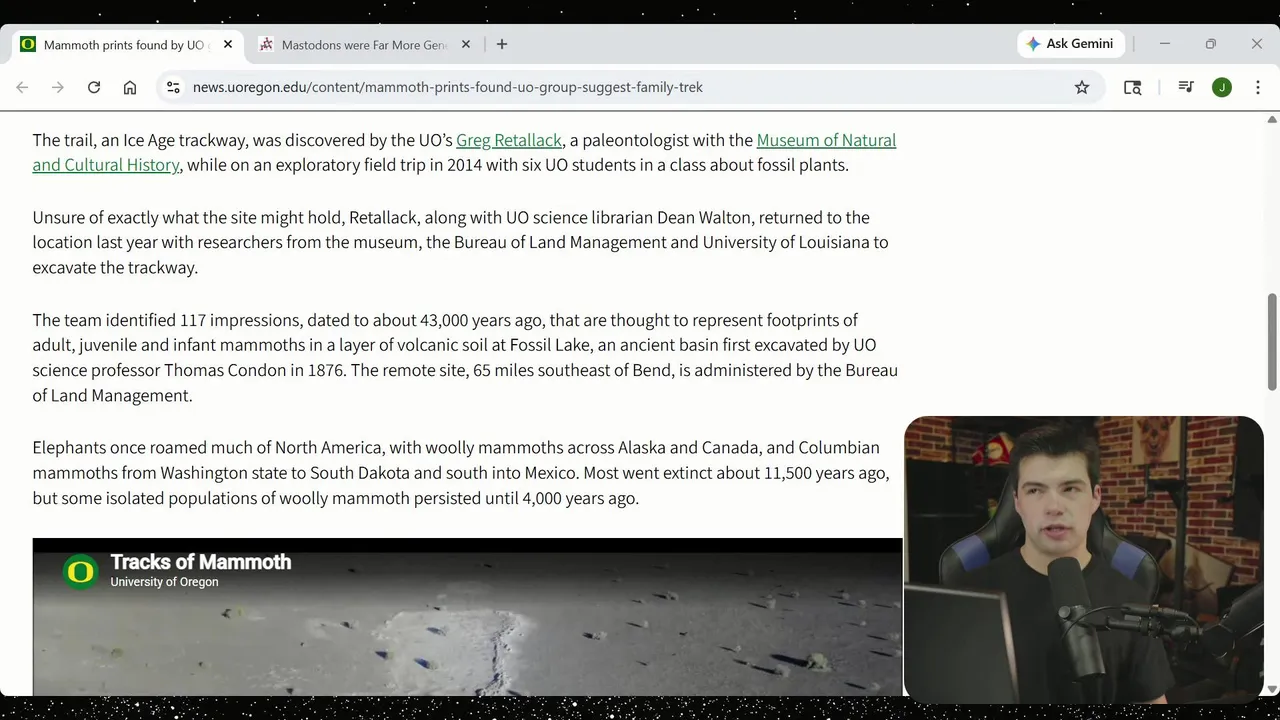
Task: Switch to the Mastodons were Far More tab
Action: (364, 44)
